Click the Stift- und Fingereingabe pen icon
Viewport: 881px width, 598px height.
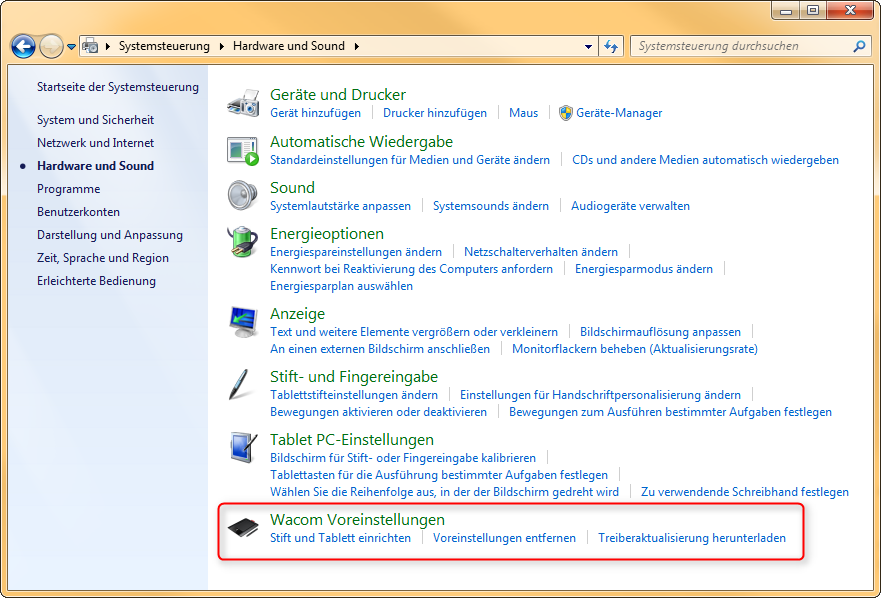point(241,386)
